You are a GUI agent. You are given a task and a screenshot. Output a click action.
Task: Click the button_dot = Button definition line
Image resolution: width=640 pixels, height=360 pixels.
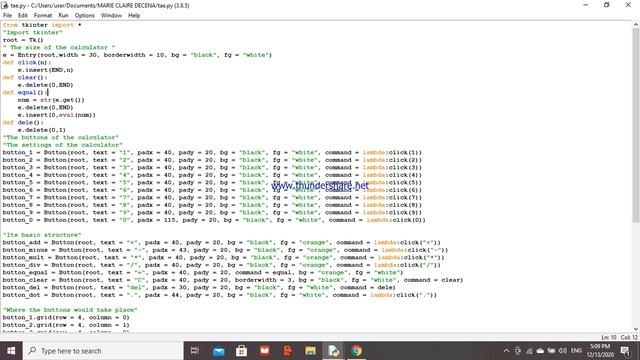[x=220, y=295]
